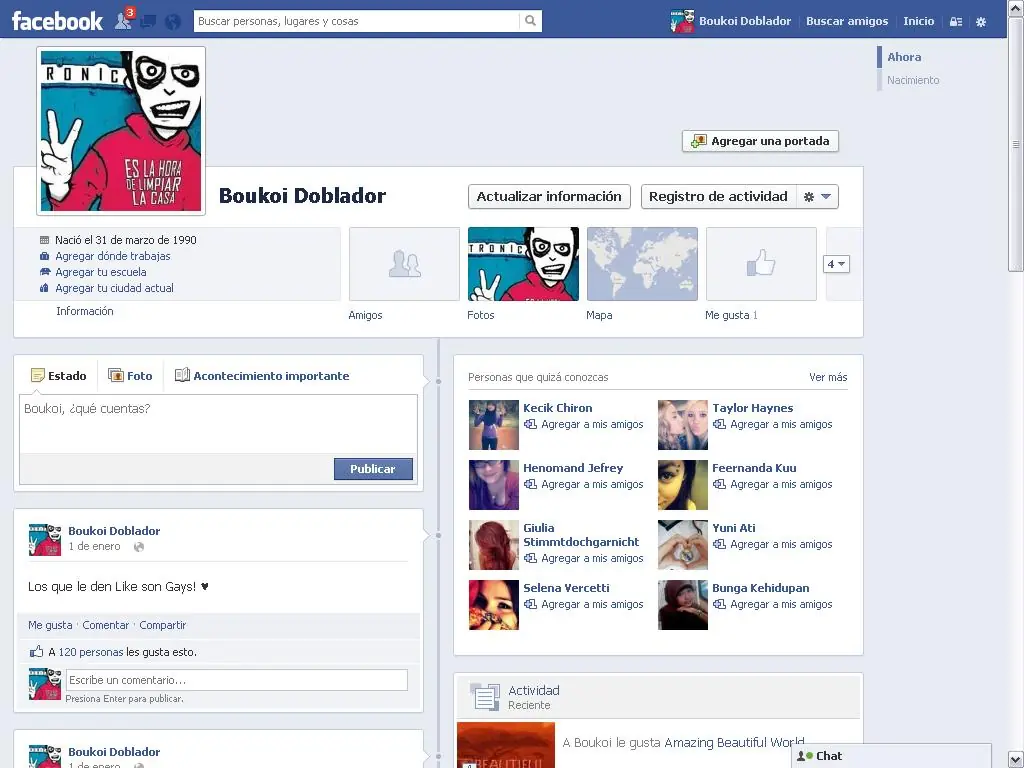Click the small profile avatar beside Boukoi Doblador in top bar
Viewport: 1024px width, 768px height.
pyautogui.click(x=682, y=21)
